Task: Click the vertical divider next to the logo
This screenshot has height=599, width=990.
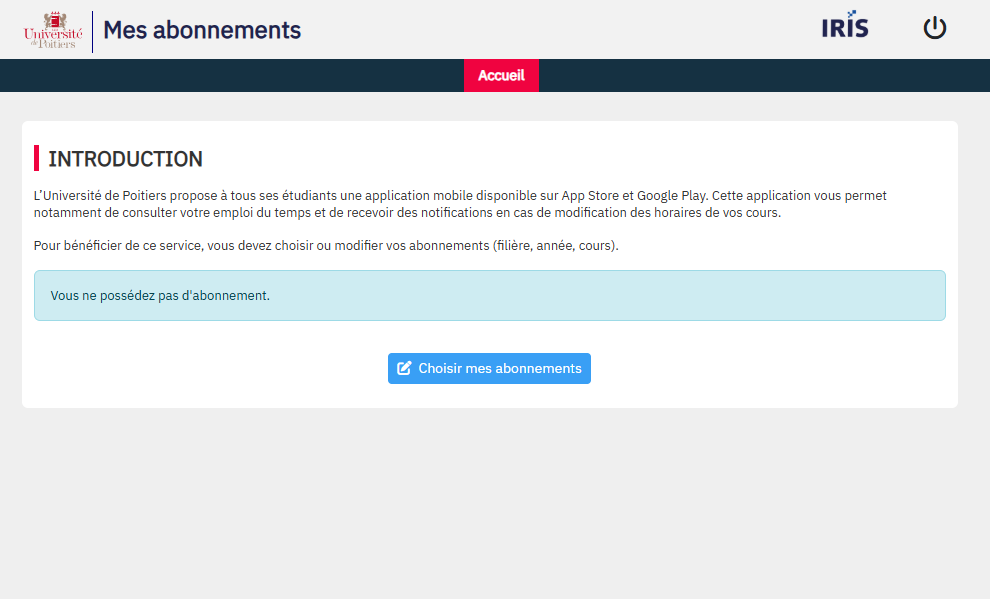Action: [x=92, y=31]
